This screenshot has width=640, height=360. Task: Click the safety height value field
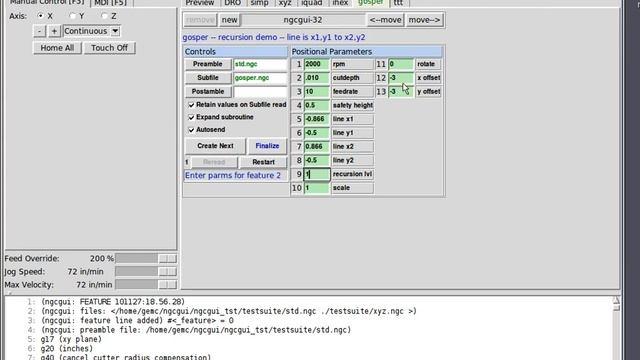click(317, 105)
